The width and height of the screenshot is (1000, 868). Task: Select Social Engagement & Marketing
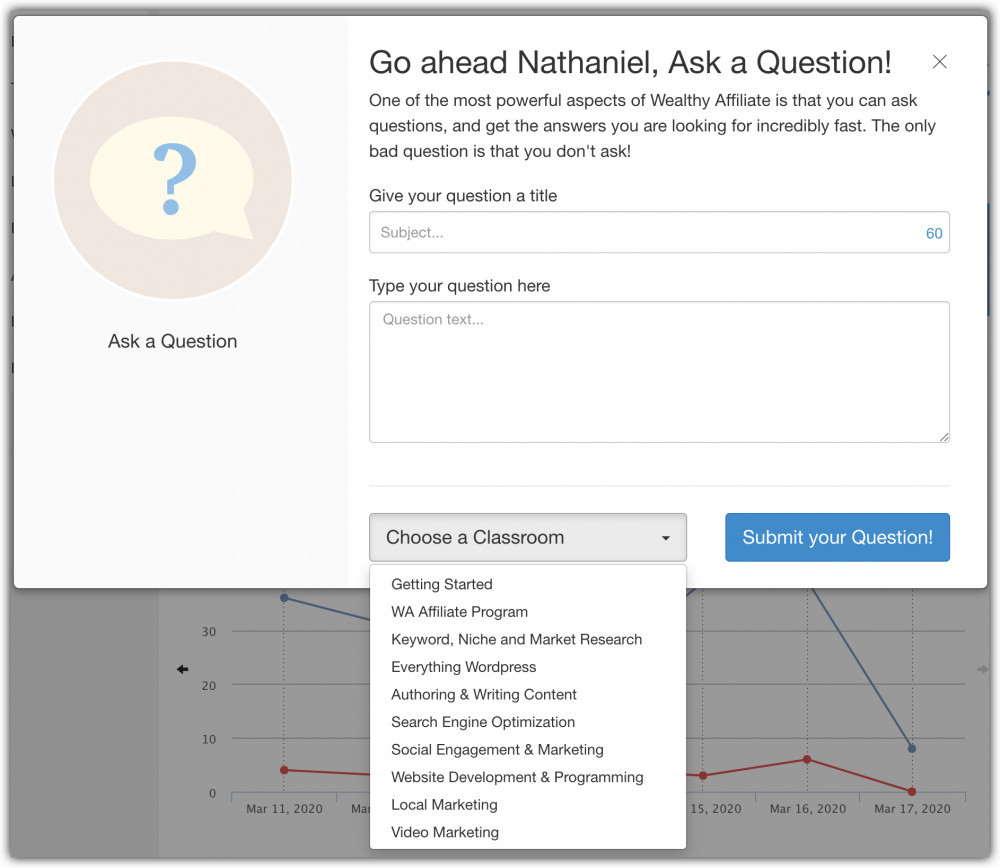[497, 749]
